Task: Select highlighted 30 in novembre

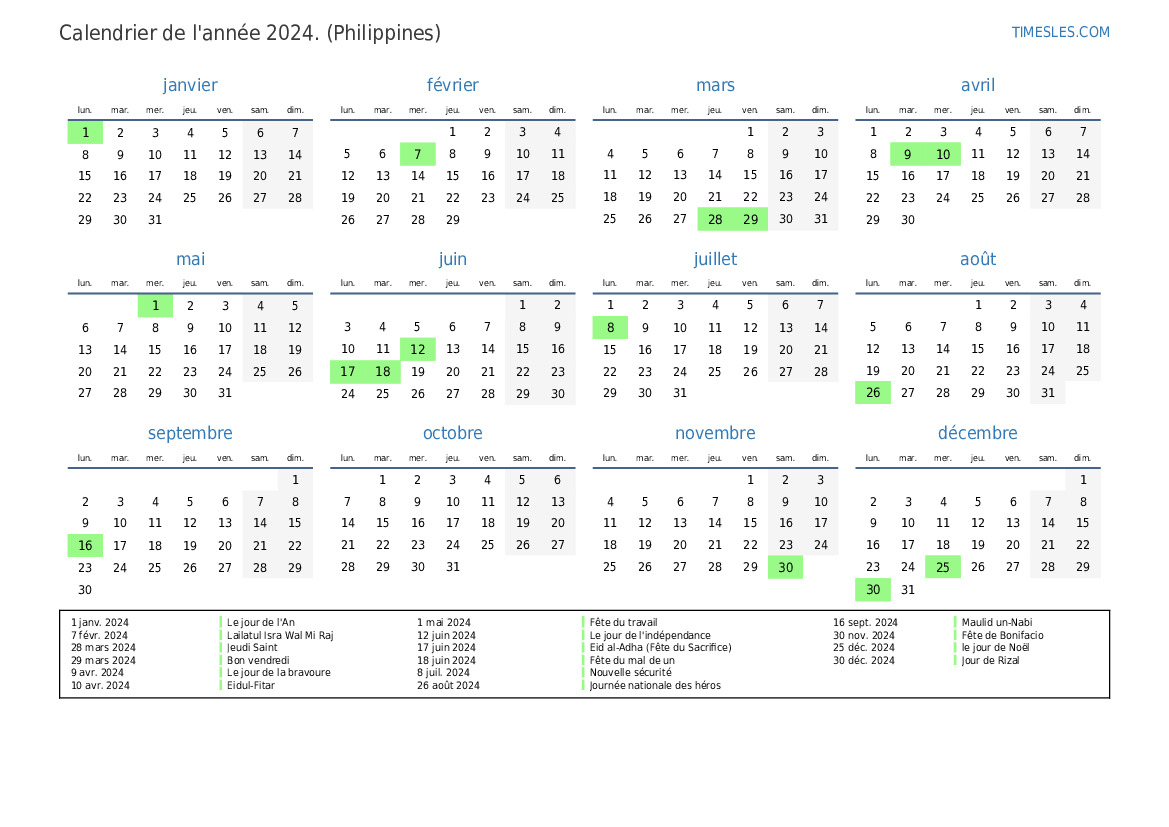Action: pos(785,567)
